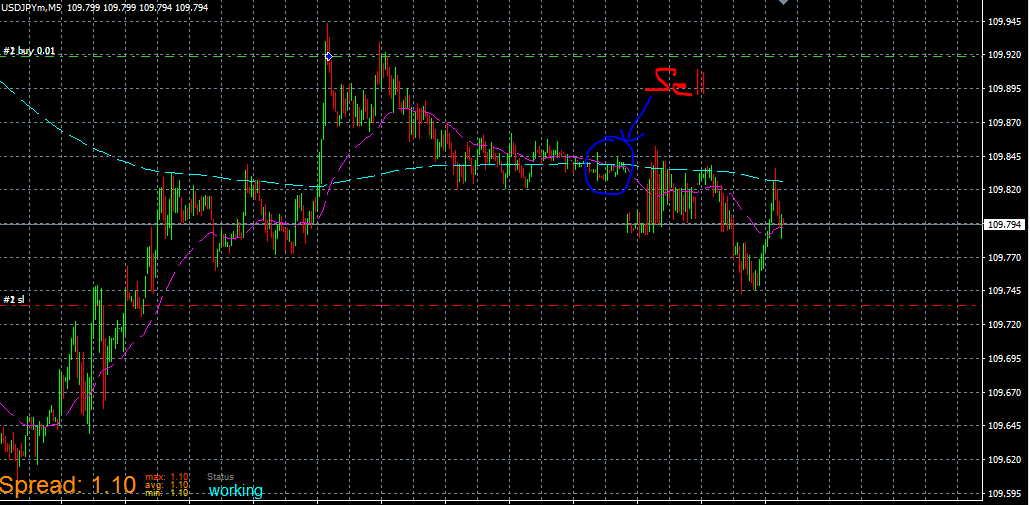The height and width of the screenshot is (505, 1030).
Task: Click the 'min: 1.10' spread value
Action: click(168, 493)
